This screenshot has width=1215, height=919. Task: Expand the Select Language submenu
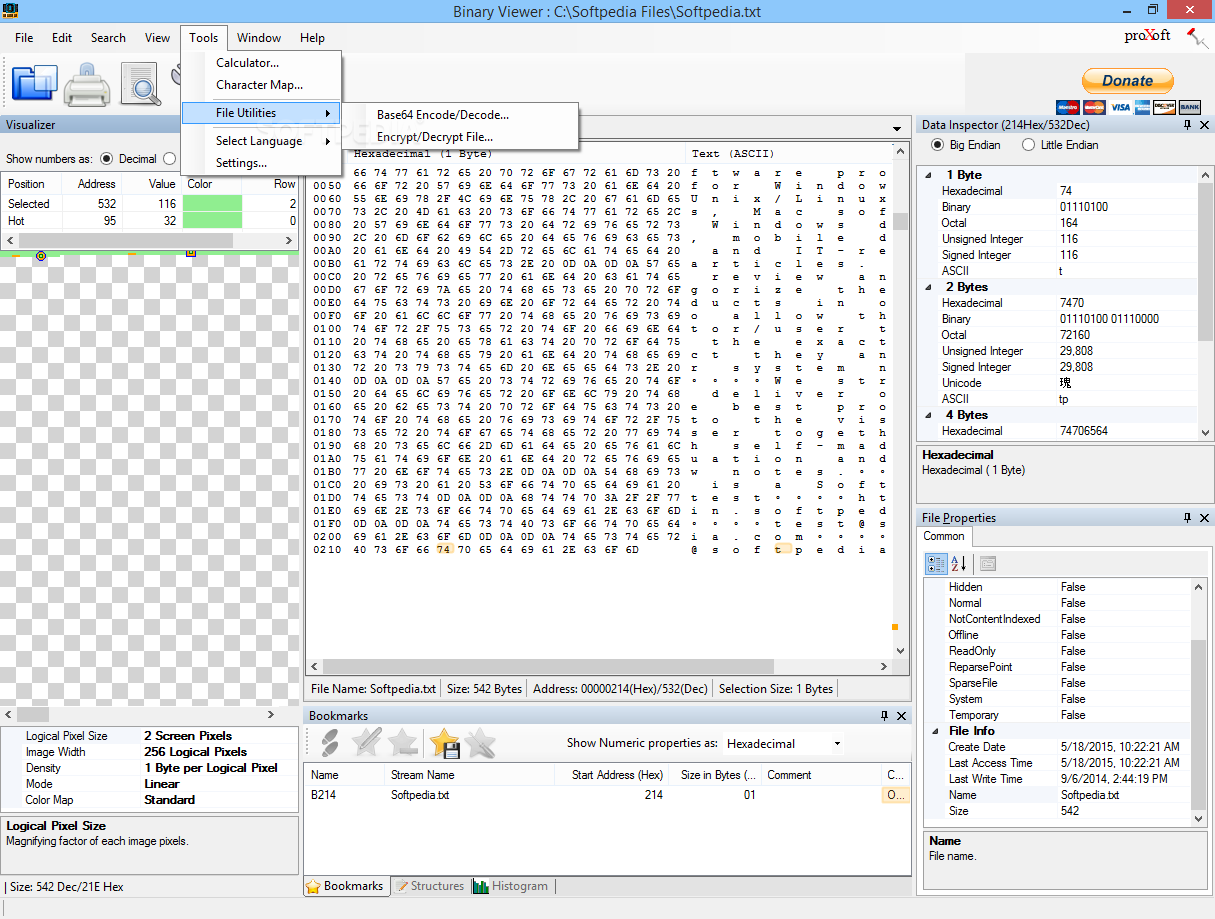point(261,141)
